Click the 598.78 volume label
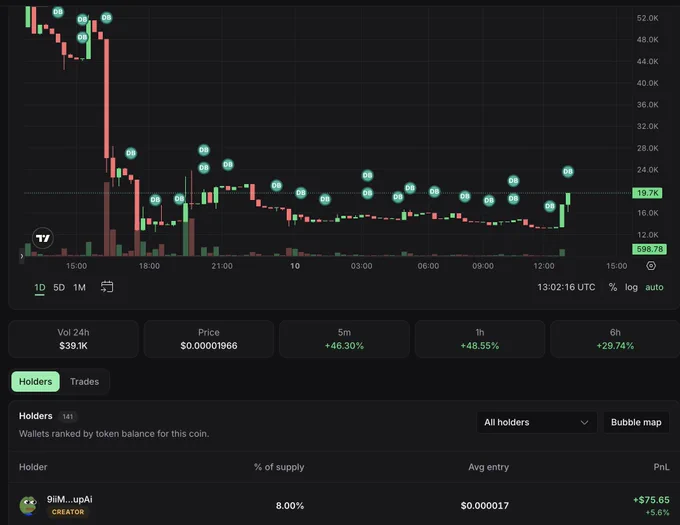Screen dimensions: 680x525 (x=649, y=249)
